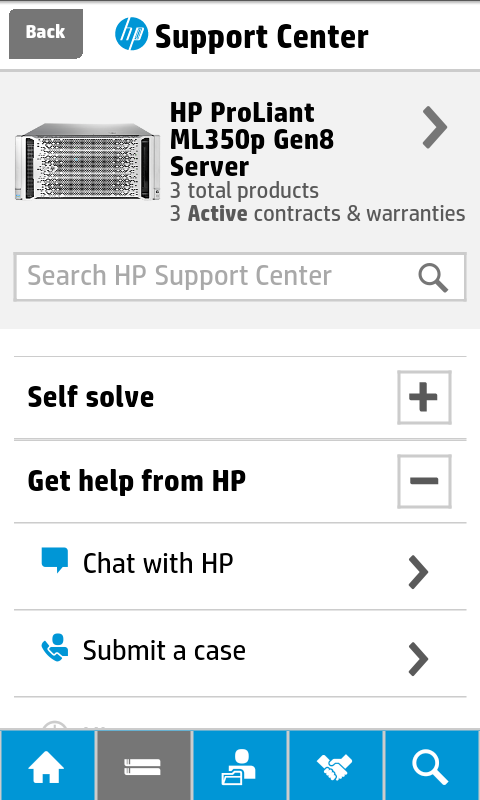Open the handshake contracts icon tab
The height and width of the screenshot is (800, 480).
tap(335, 765)
